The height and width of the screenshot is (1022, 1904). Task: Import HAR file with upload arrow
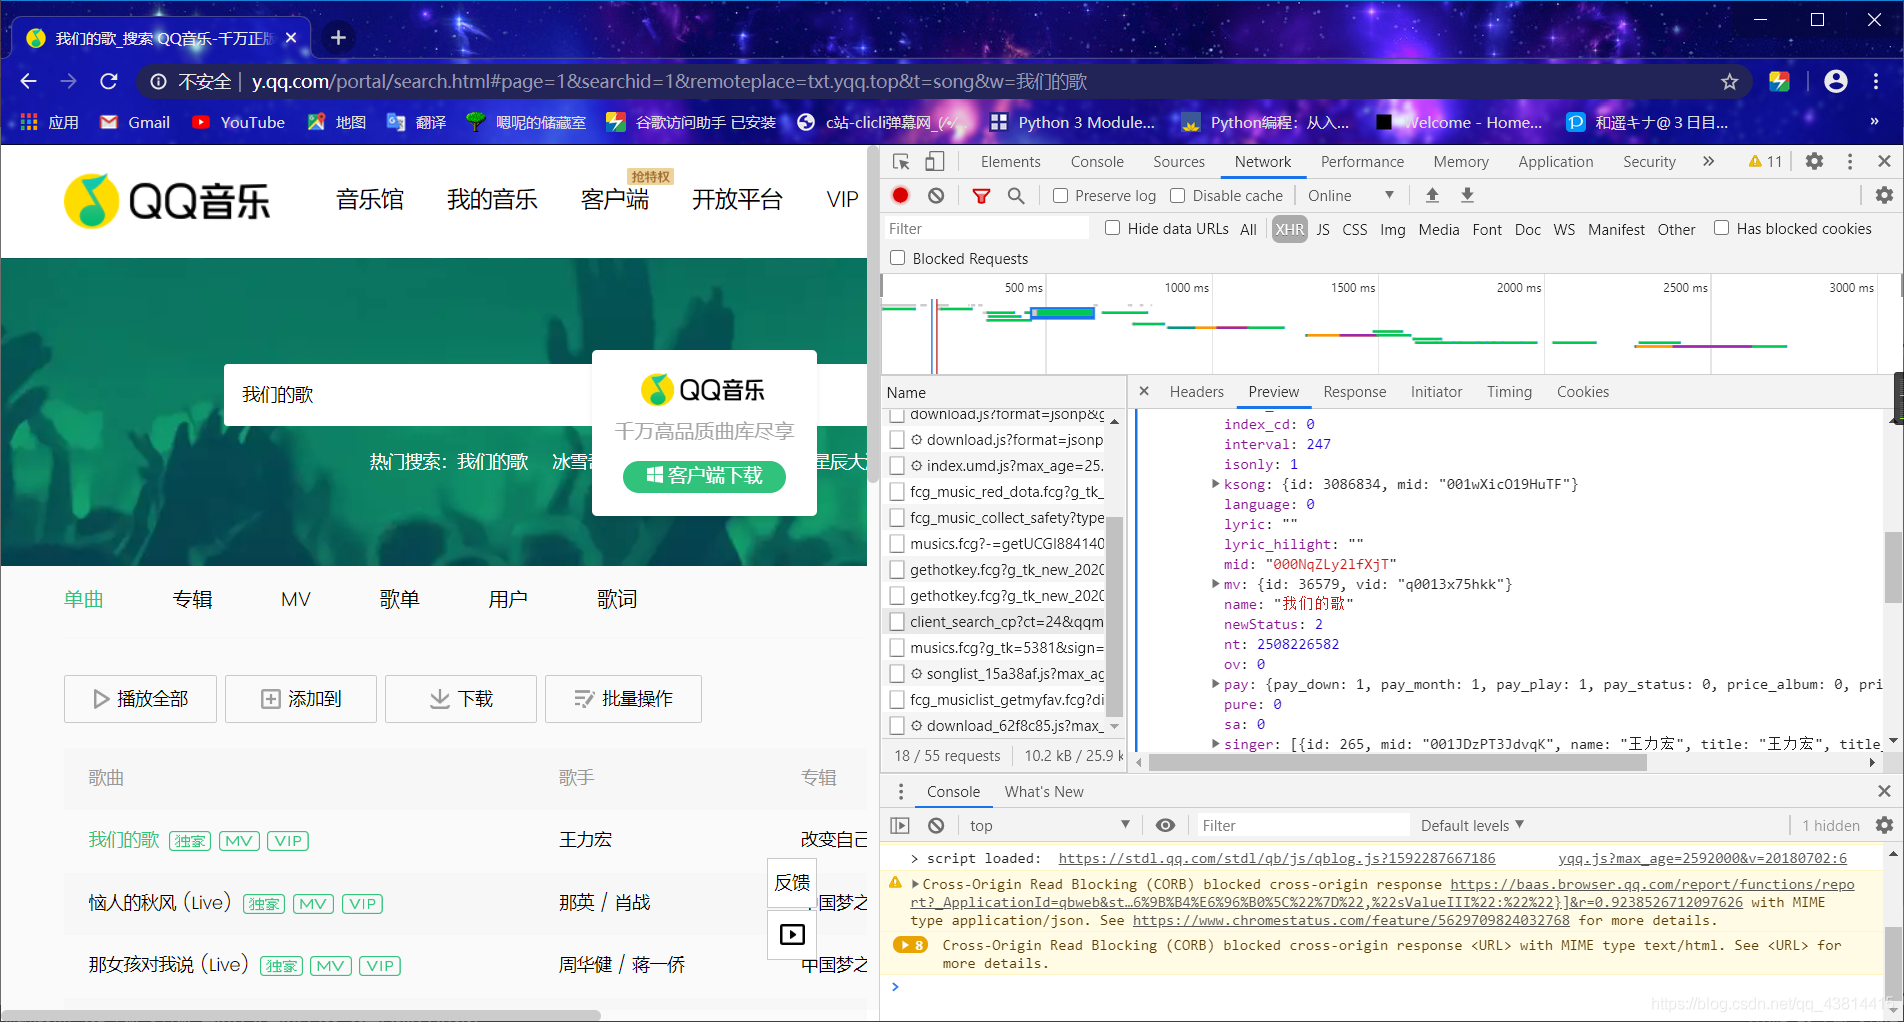click(x=1432, y=196)
